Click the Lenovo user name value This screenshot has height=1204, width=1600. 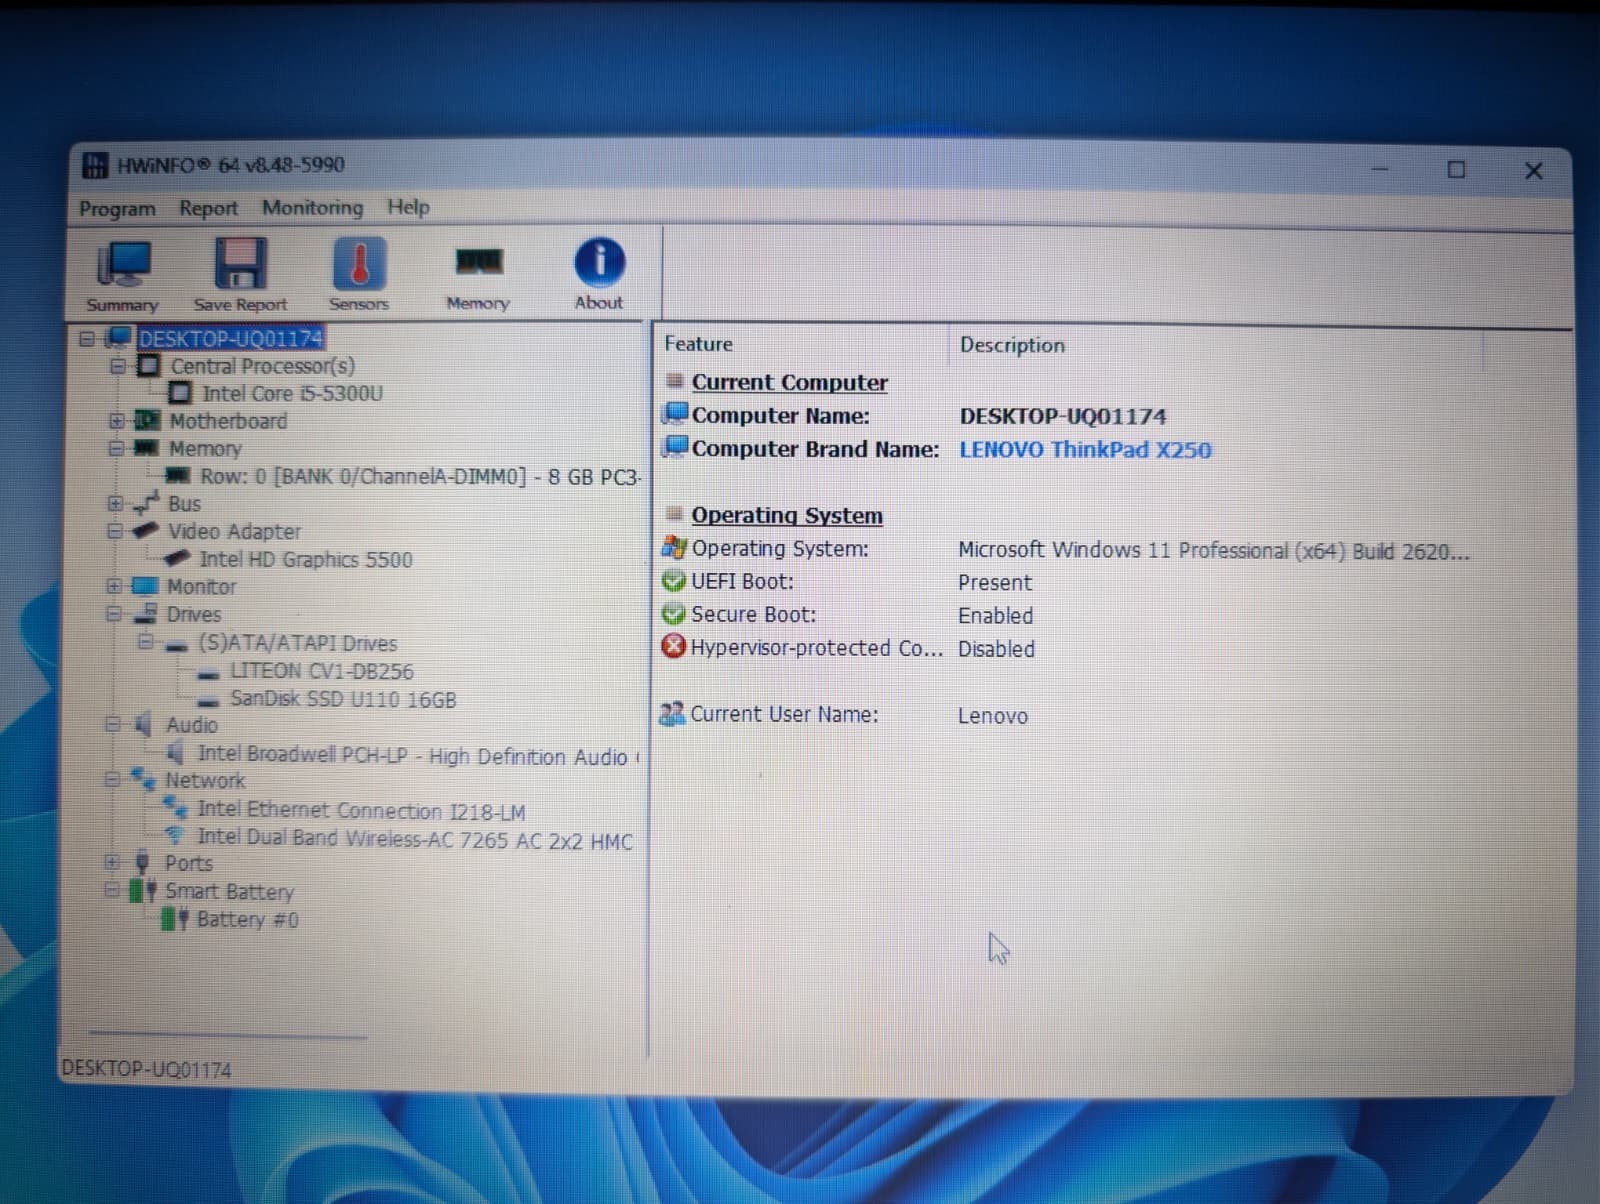click(x=993, y=716)
